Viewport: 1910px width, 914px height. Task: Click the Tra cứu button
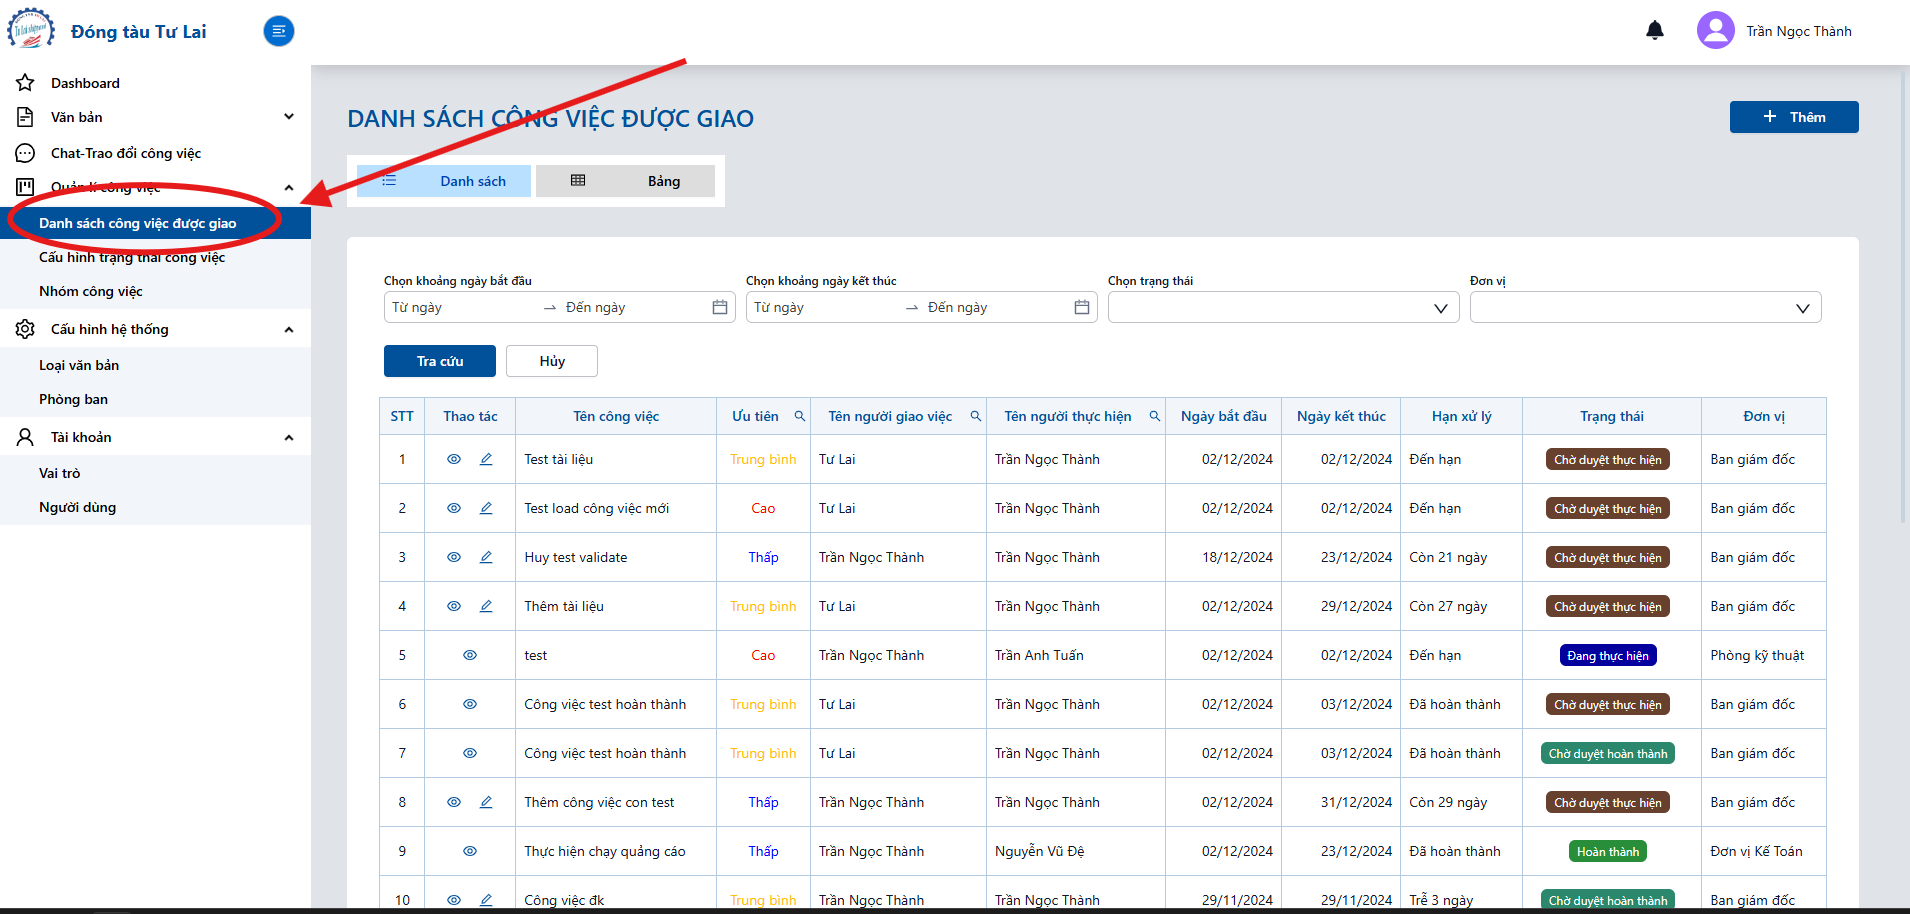pos(440,361)
